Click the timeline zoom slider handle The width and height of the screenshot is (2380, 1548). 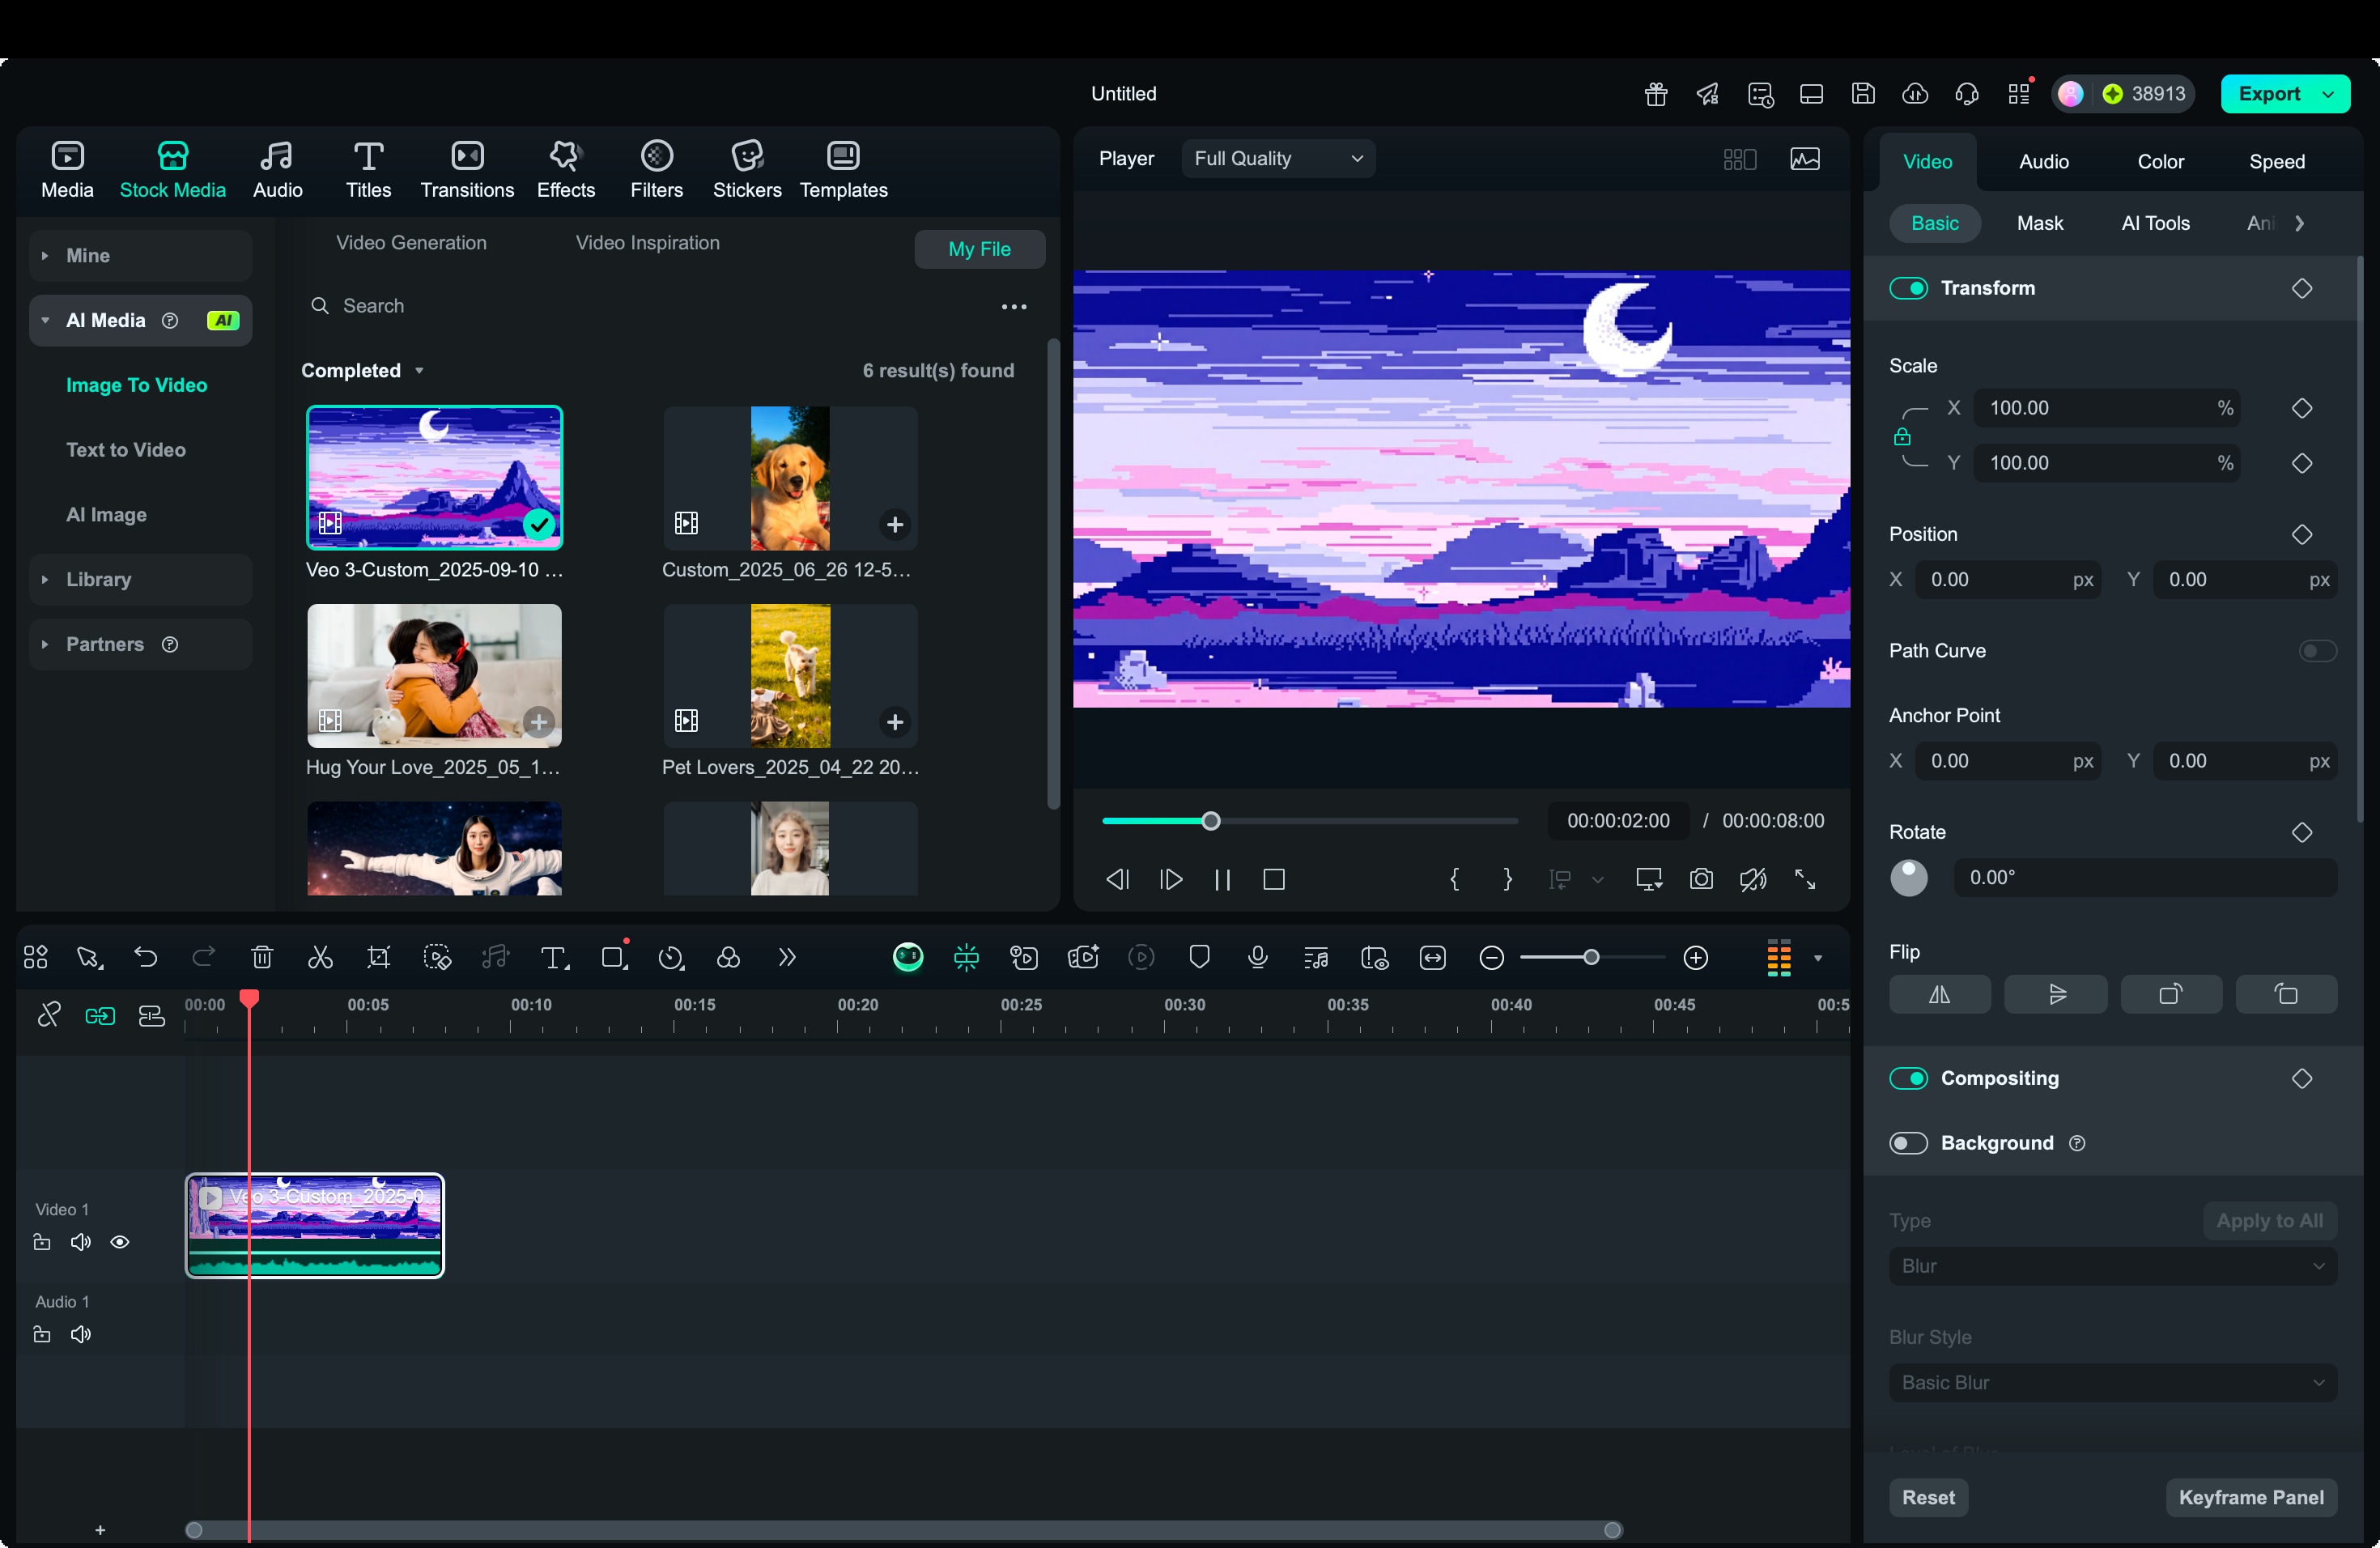click(x=1591, y=958)
